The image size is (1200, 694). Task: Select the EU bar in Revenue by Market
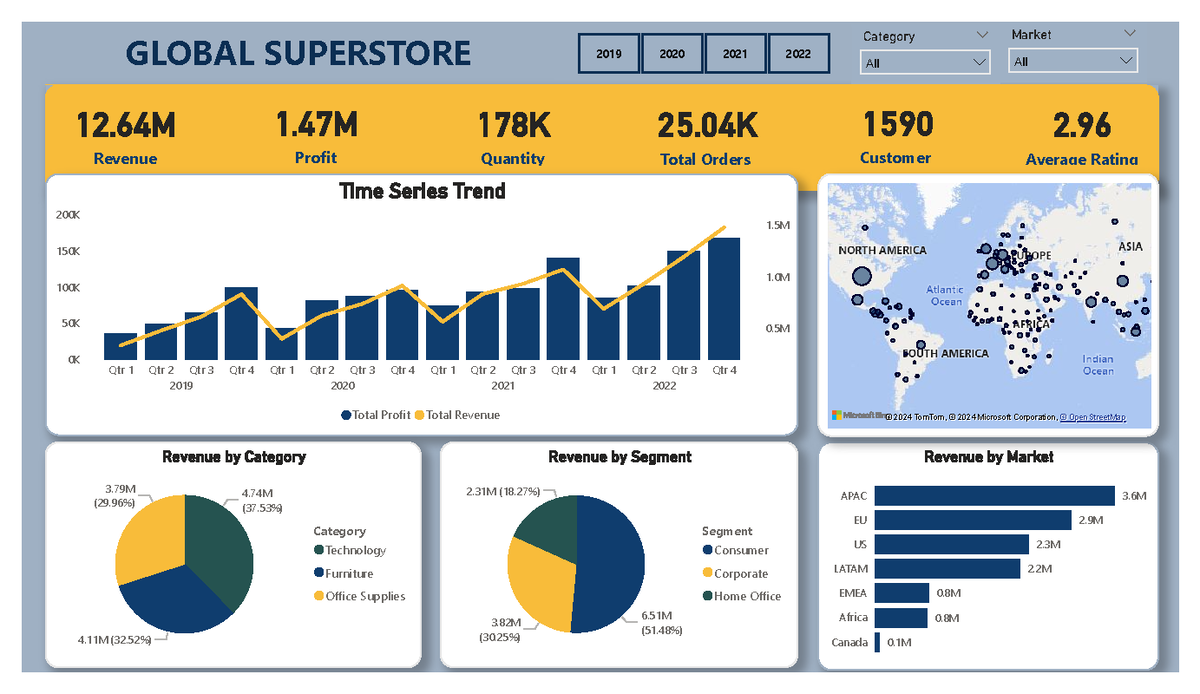[x=973, y=520]
